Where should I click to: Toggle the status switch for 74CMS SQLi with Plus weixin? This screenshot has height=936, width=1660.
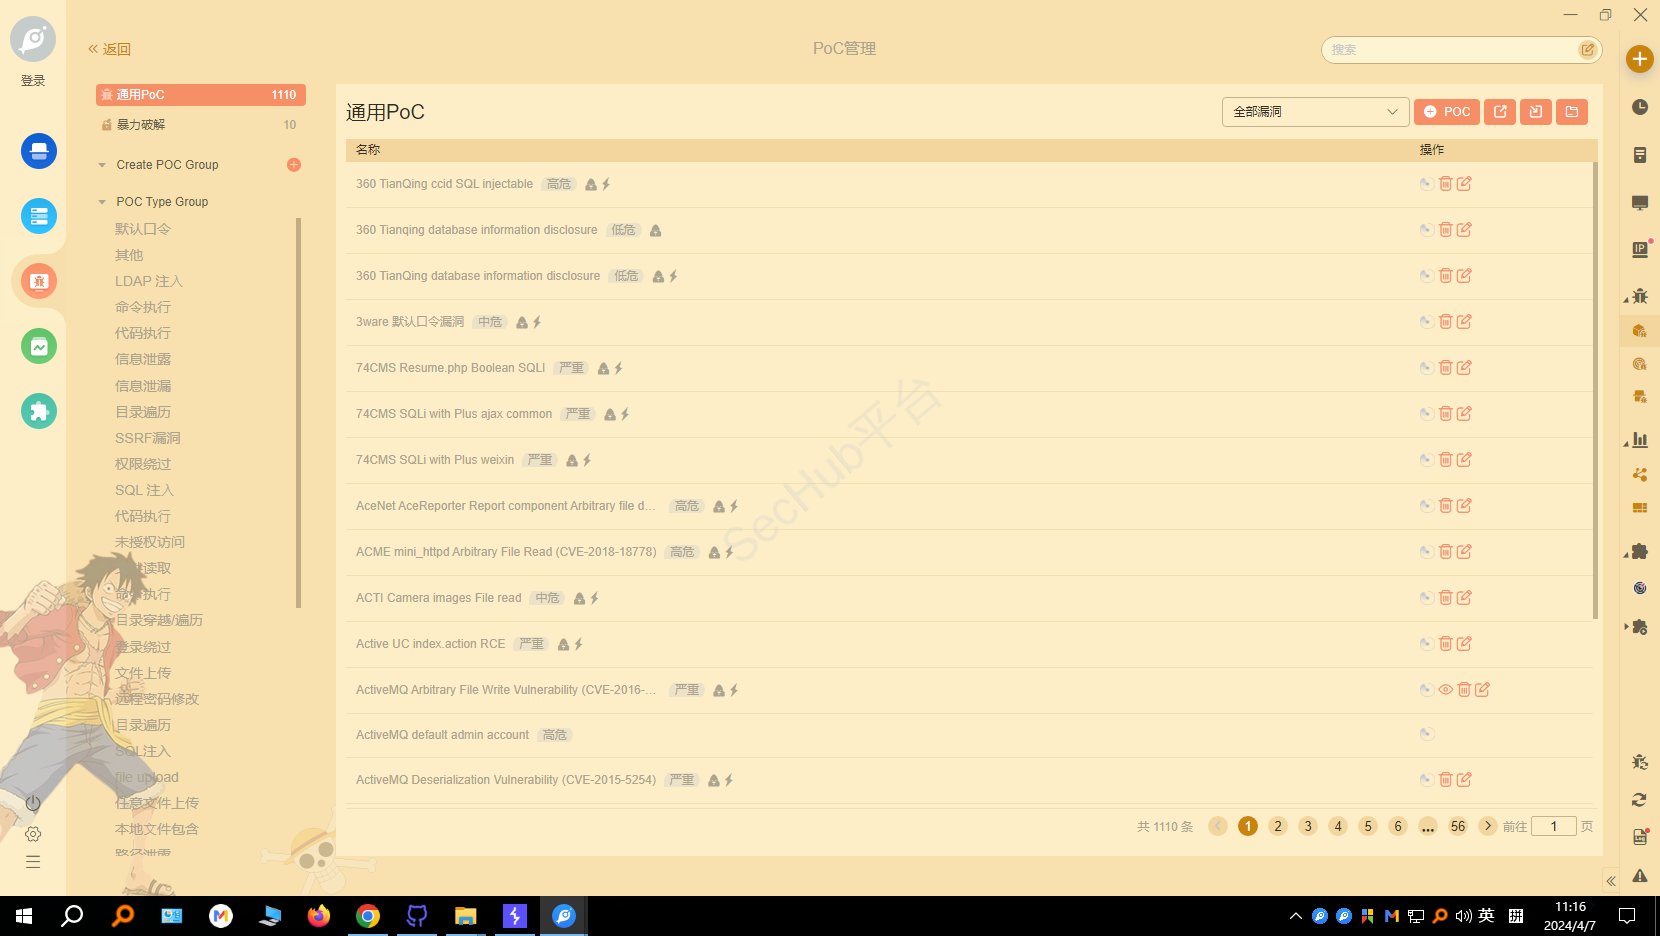pos(1427,460)
